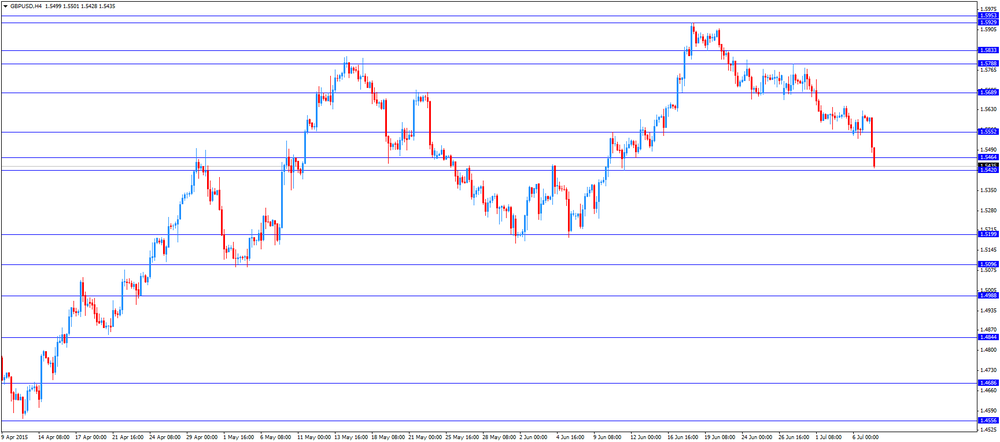Select the 1.5096 horizontal line price label
Image resolution: width=1000 pixels, height=442 pixels.
tap(988, 263)
